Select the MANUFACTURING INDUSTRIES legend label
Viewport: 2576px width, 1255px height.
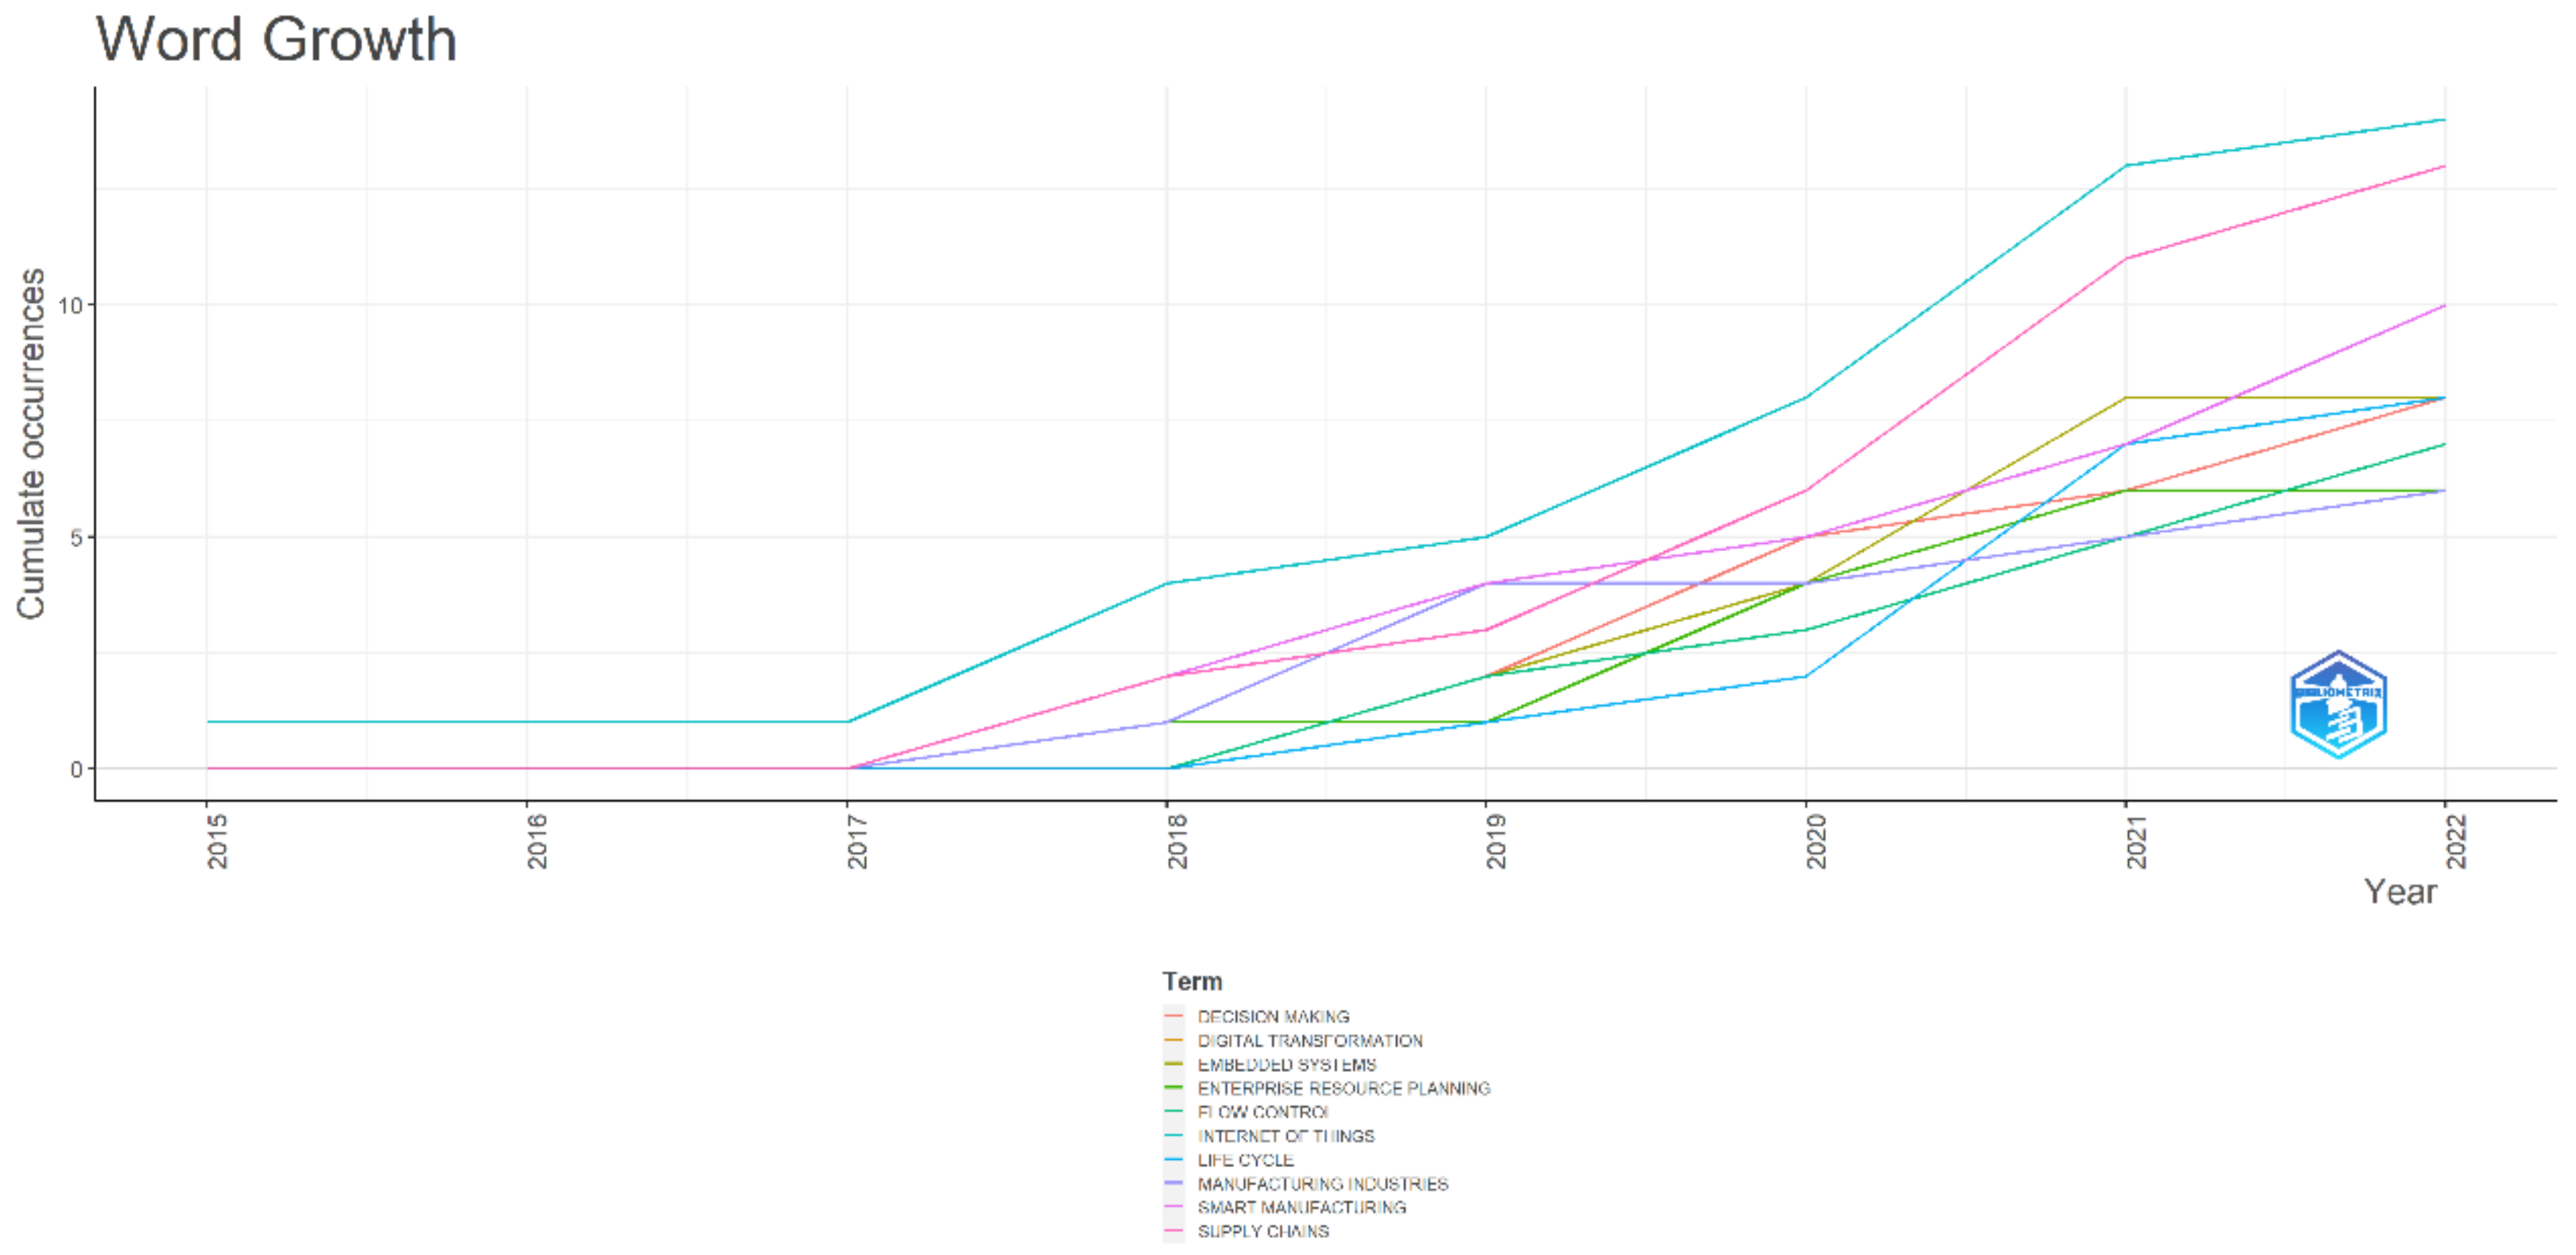point(1322,1184)
